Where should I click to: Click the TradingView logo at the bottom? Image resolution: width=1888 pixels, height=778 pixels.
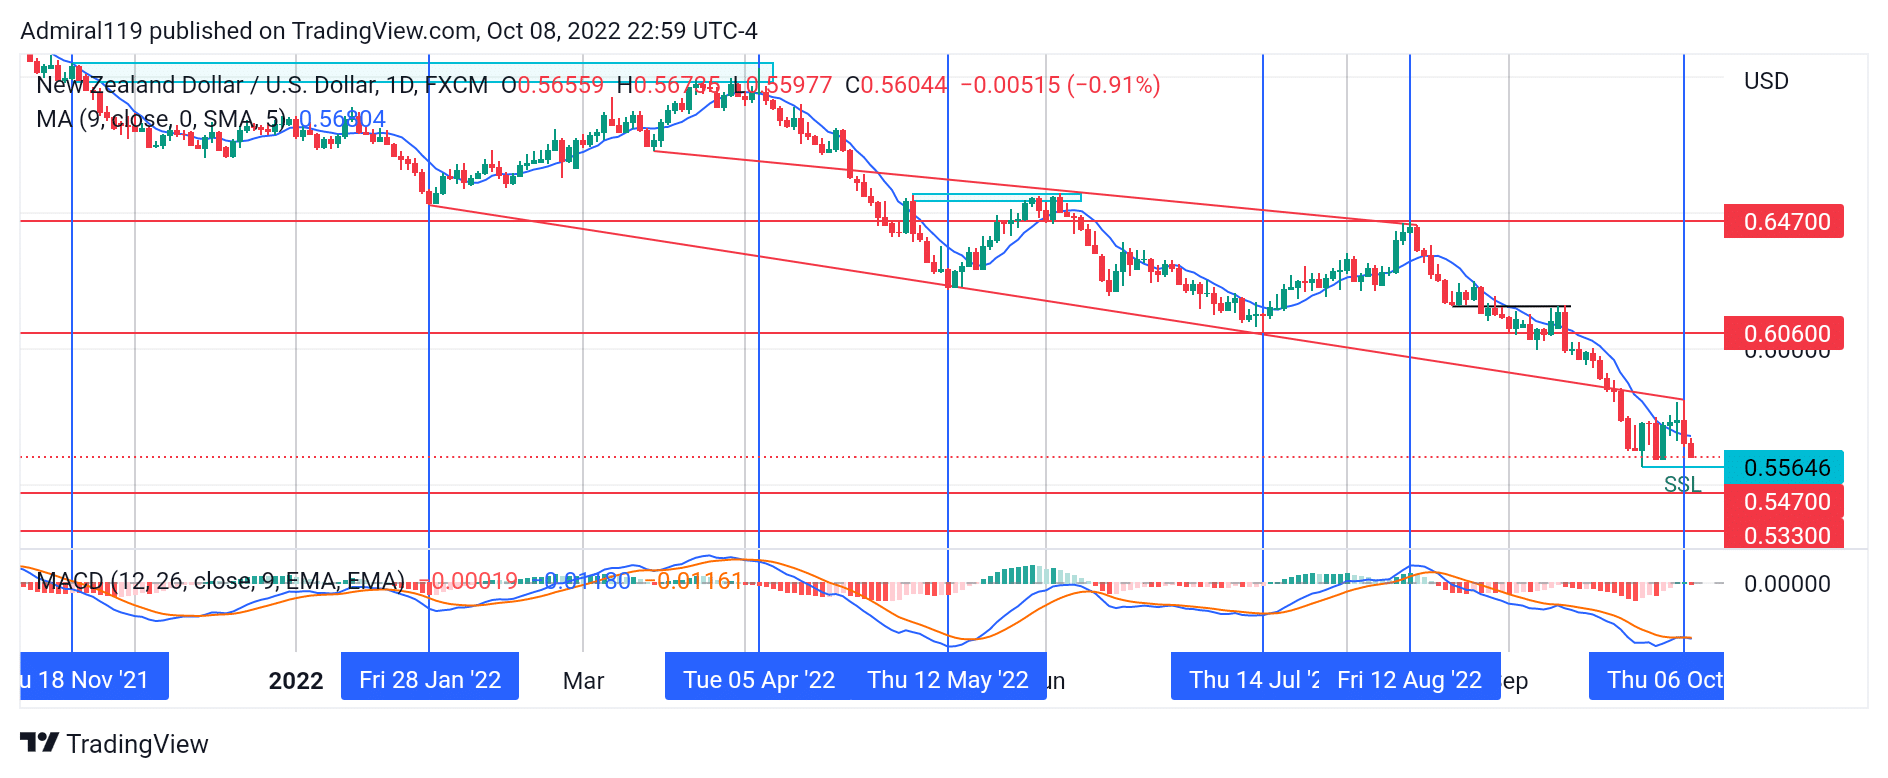pos(114,744)
